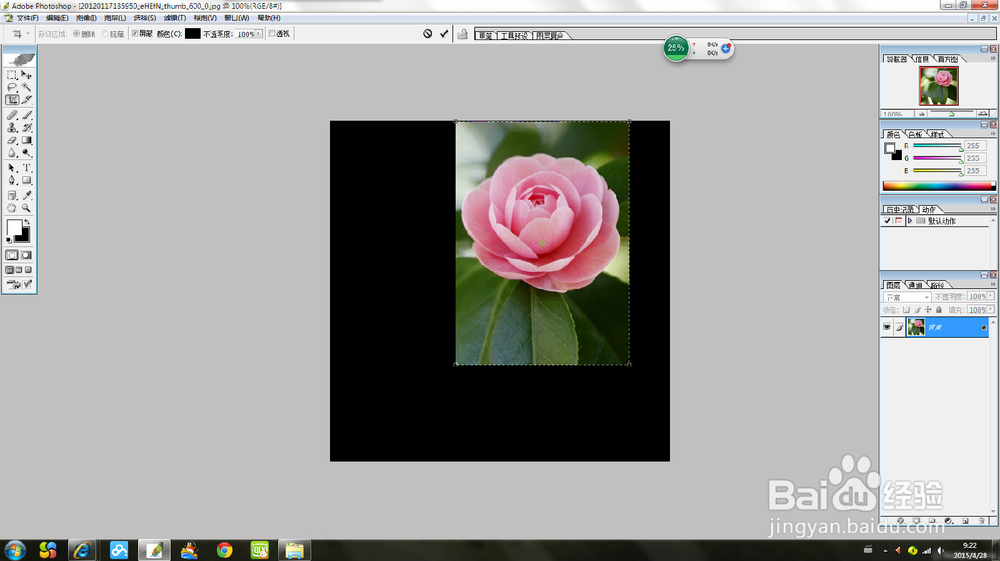
Task: Click the shield color black swatch
Action: click(x=193, y=34)
